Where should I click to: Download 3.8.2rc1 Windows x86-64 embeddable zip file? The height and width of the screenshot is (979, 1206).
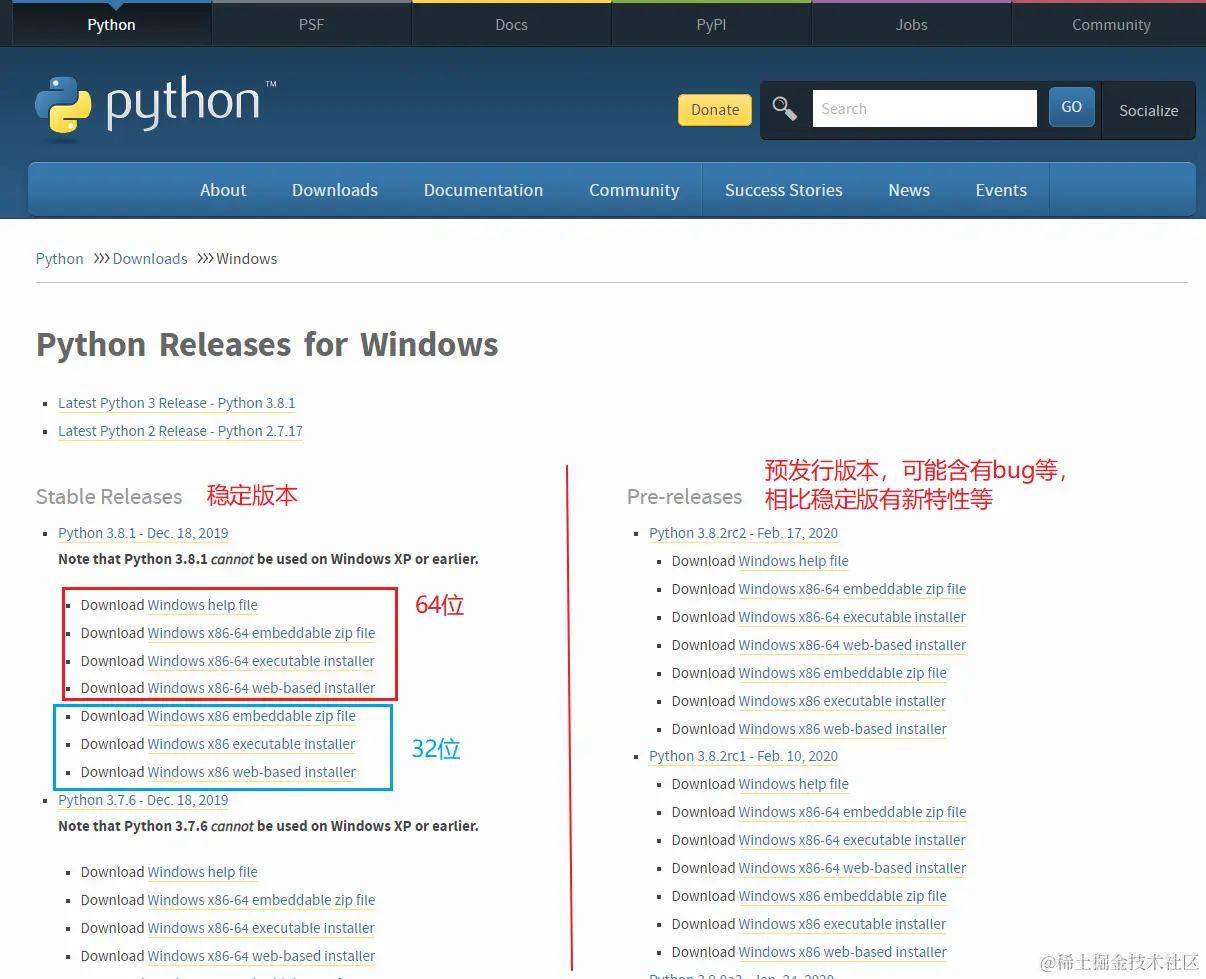click(853, 812)
